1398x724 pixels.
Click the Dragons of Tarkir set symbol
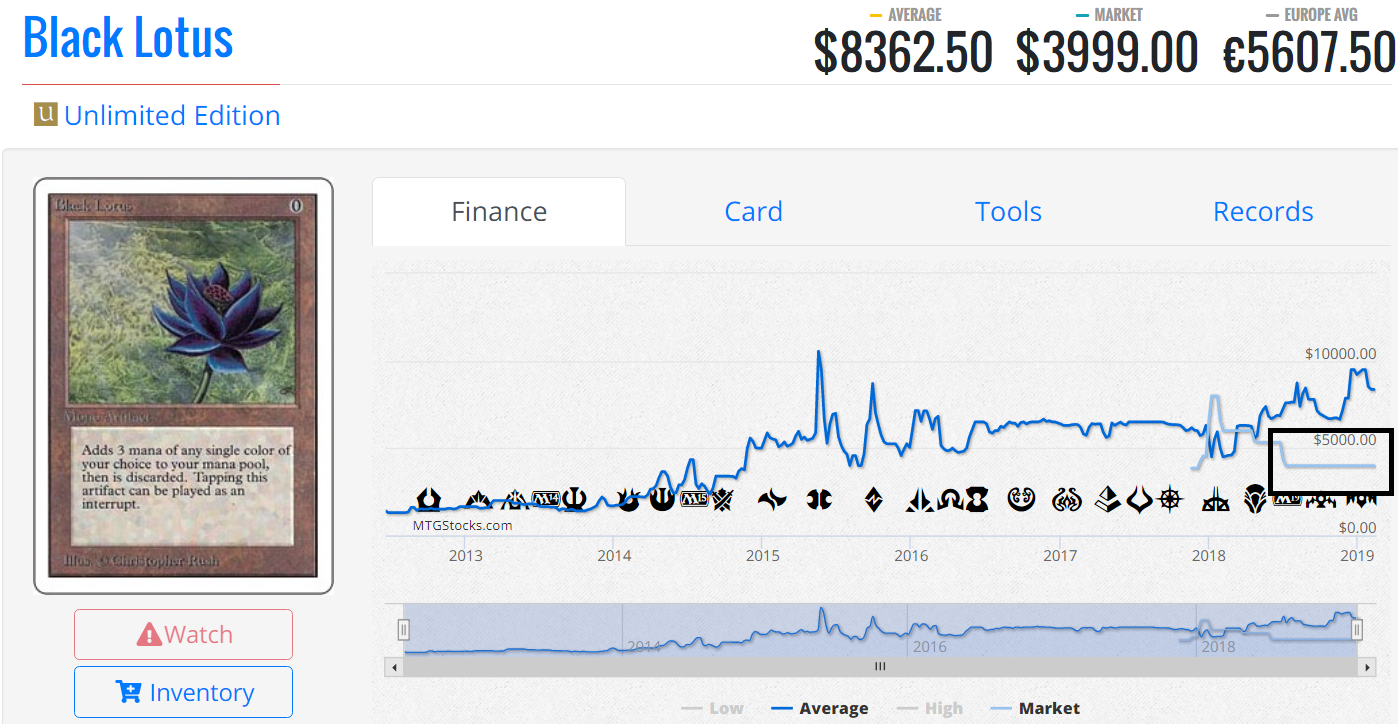pos(820,498)
